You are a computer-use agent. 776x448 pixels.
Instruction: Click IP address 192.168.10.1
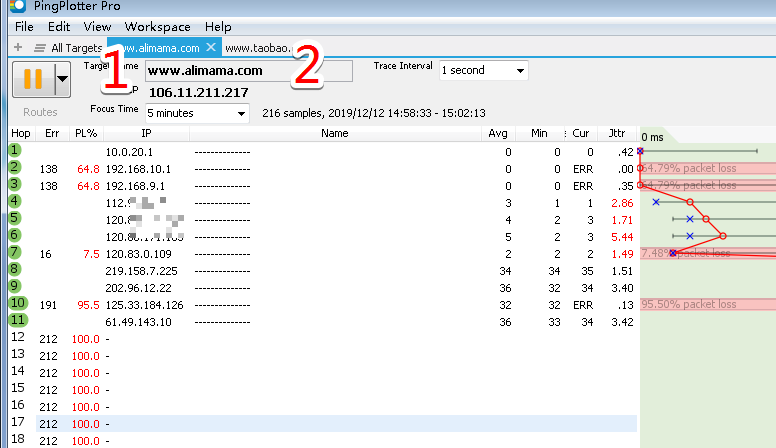[x=138, y=169]
